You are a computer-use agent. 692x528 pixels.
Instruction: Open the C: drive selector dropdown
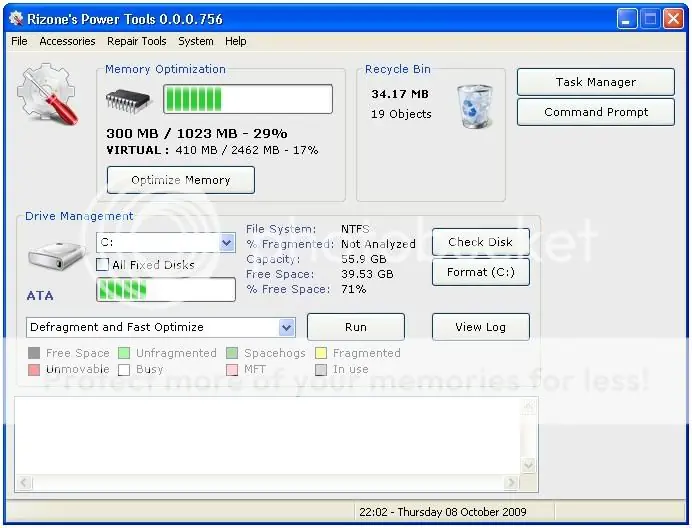point(227,242)
